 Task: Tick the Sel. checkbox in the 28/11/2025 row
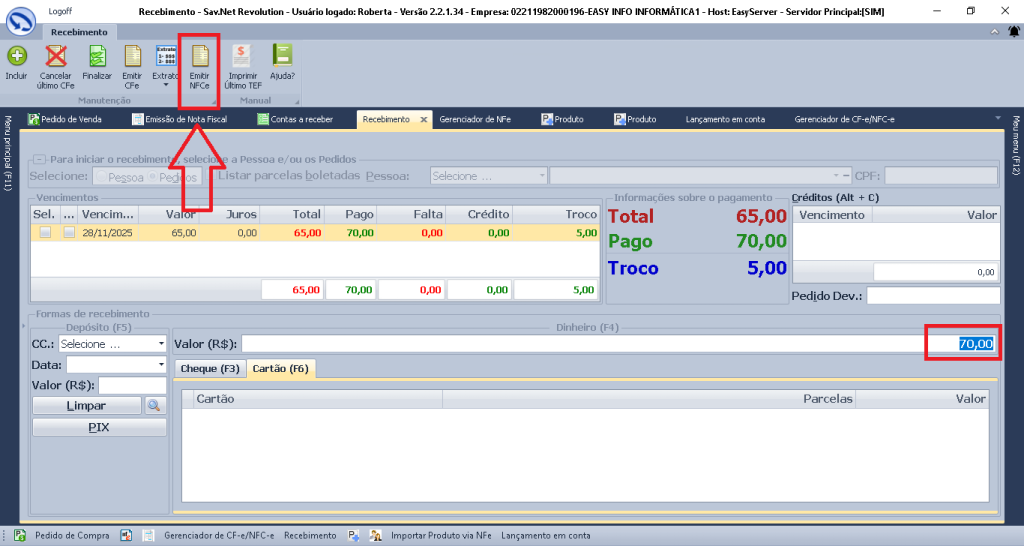coord(45,233)
